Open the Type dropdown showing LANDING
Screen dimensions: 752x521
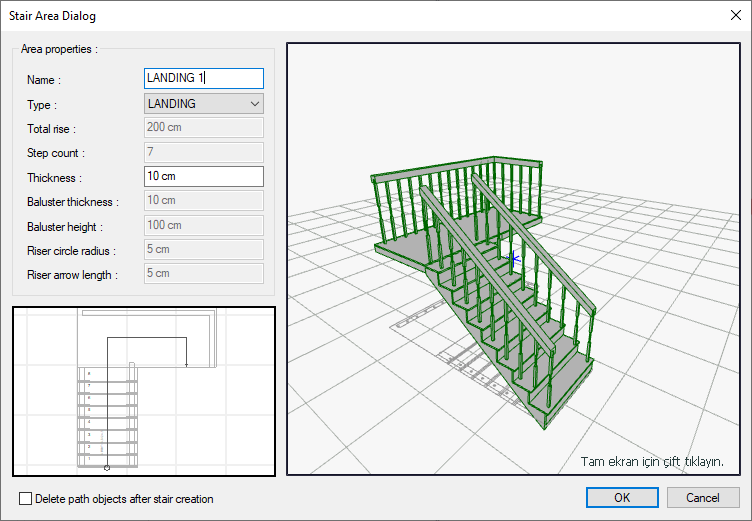[x=203, y=103]
